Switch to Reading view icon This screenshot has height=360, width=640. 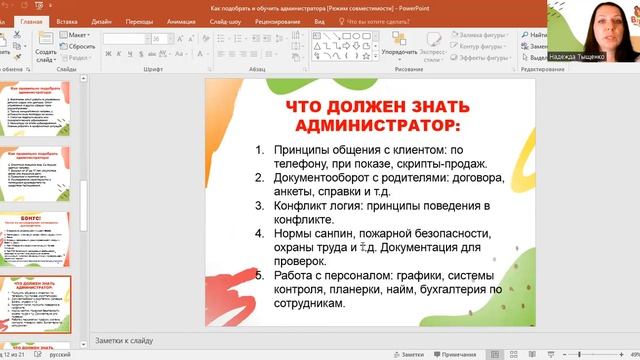click(x=532, y=355)
